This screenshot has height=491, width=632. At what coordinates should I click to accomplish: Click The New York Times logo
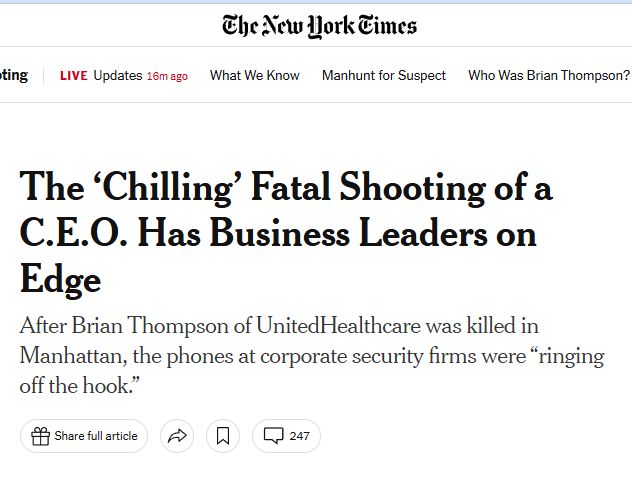[x=319, y=25]
